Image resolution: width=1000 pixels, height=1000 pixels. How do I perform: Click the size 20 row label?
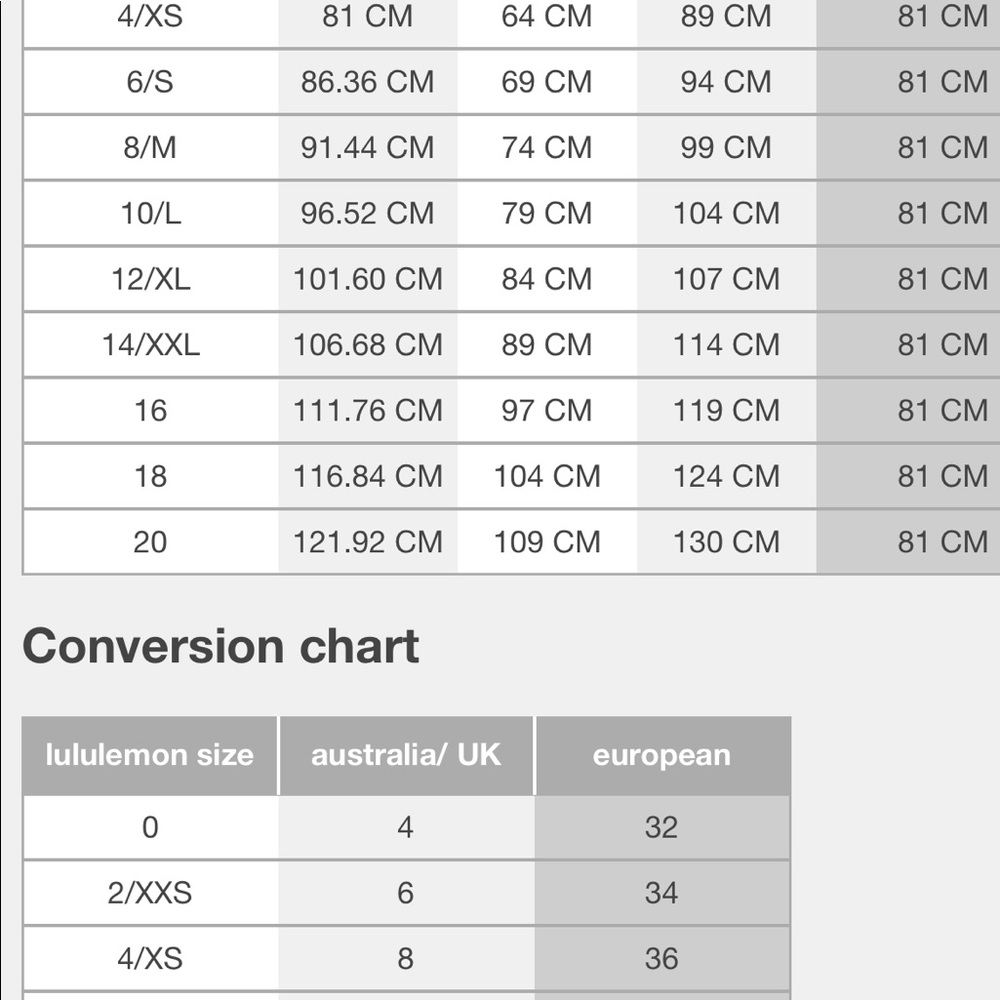(x=151, y=542)
